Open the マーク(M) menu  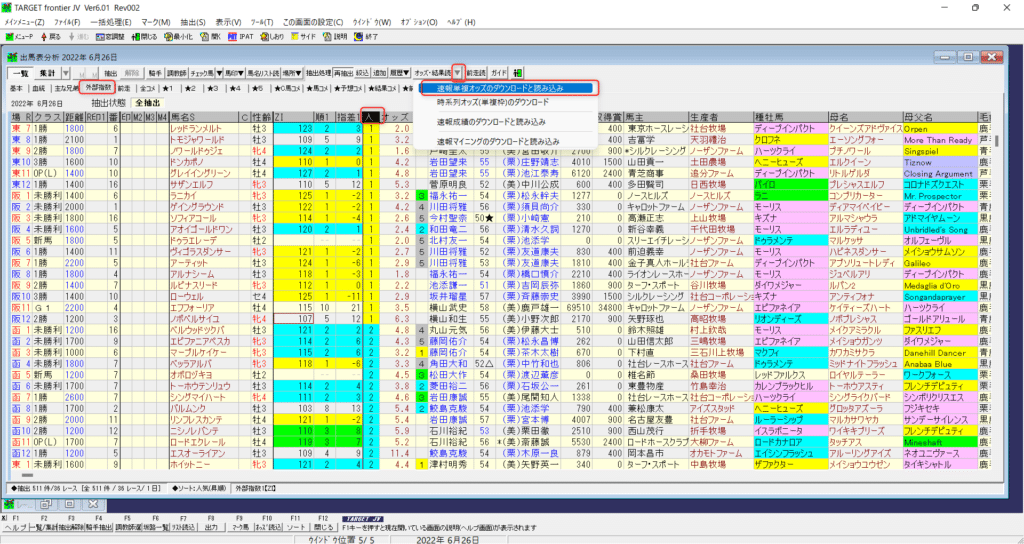tap(156, 22)
